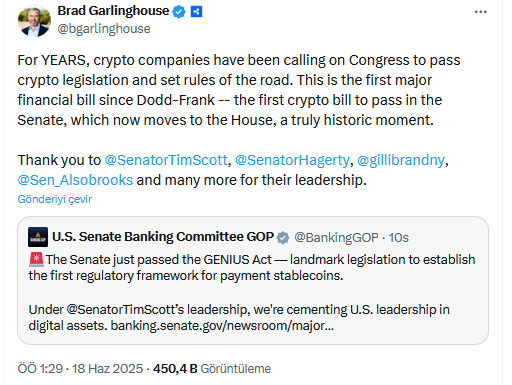Click the @BankingGOP handle
Screen dimensions: 512x385
pos(336,238)
